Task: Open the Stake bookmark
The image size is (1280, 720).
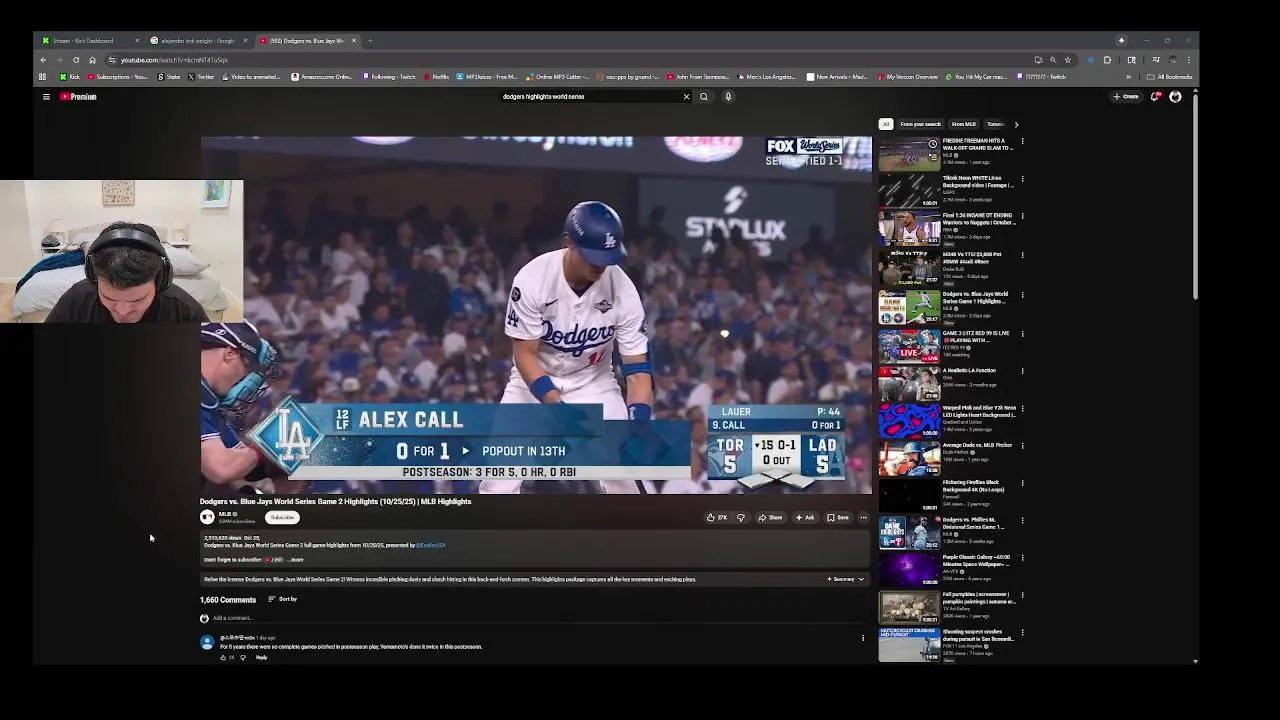Action: 169,77
